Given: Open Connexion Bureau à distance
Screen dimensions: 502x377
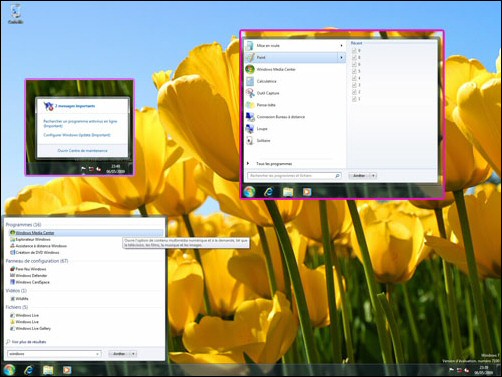Looking at the screenshot, I should click(x=295, y=117).
